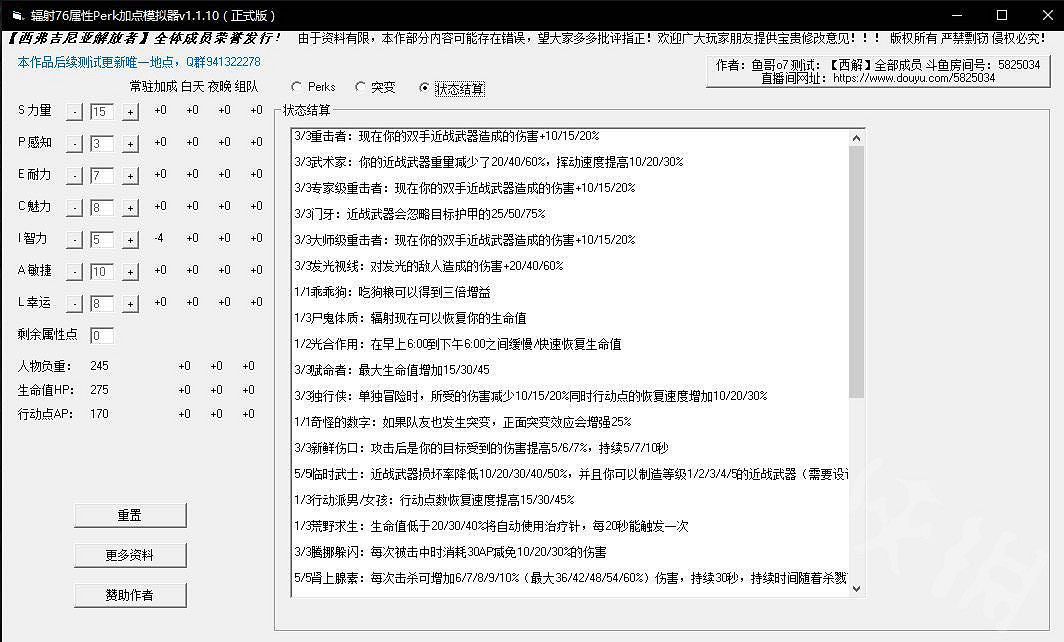The image size is (1064, 642).
Task: Click the 重置 reset button
Action: [130, 515]
